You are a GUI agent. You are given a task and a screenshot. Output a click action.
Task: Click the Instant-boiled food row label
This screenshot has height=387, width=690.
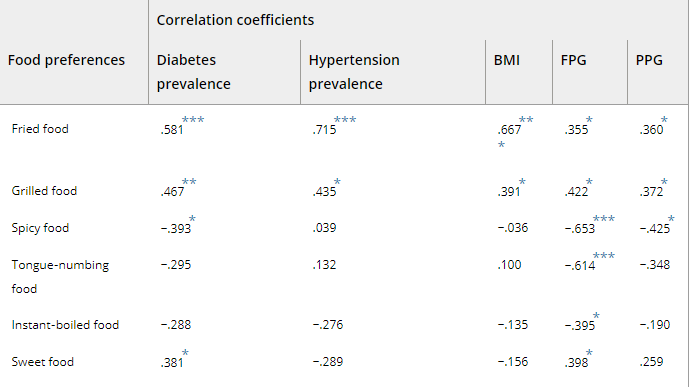(x=65, y=325)
